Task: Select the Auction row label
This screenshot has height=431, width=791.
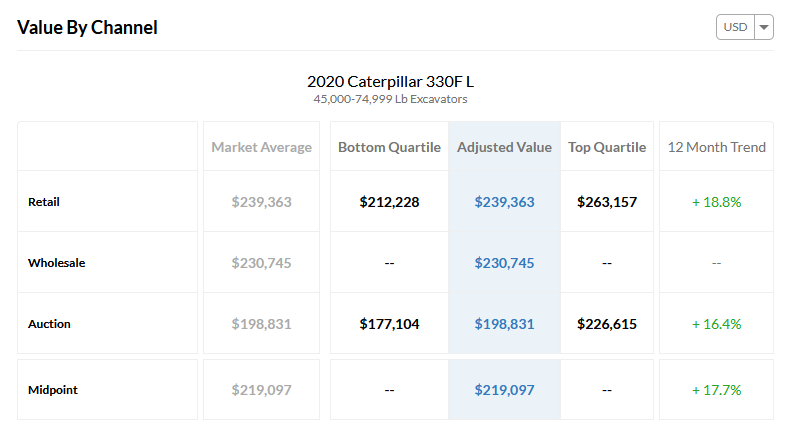Action: click(x=49, y=324)
